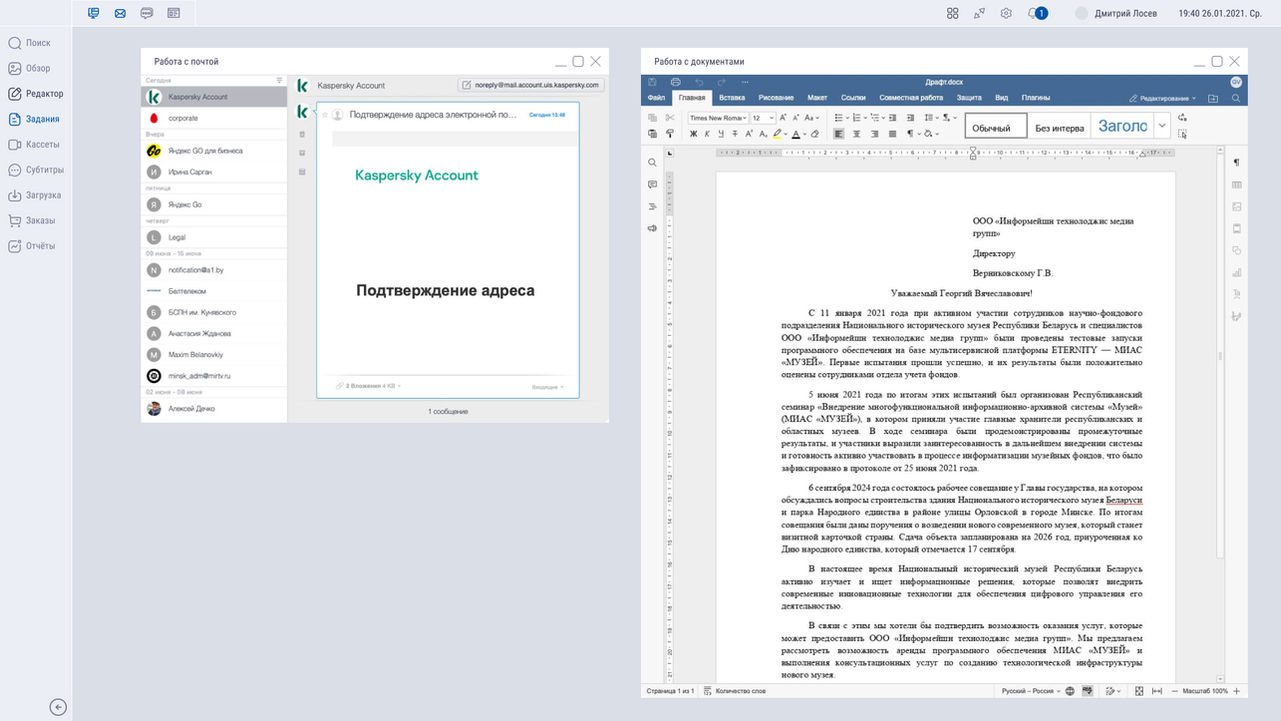1281x721 pixels.
Task: Zoom in with the plus button in status bar
Action: click(x=1237, y=691)
